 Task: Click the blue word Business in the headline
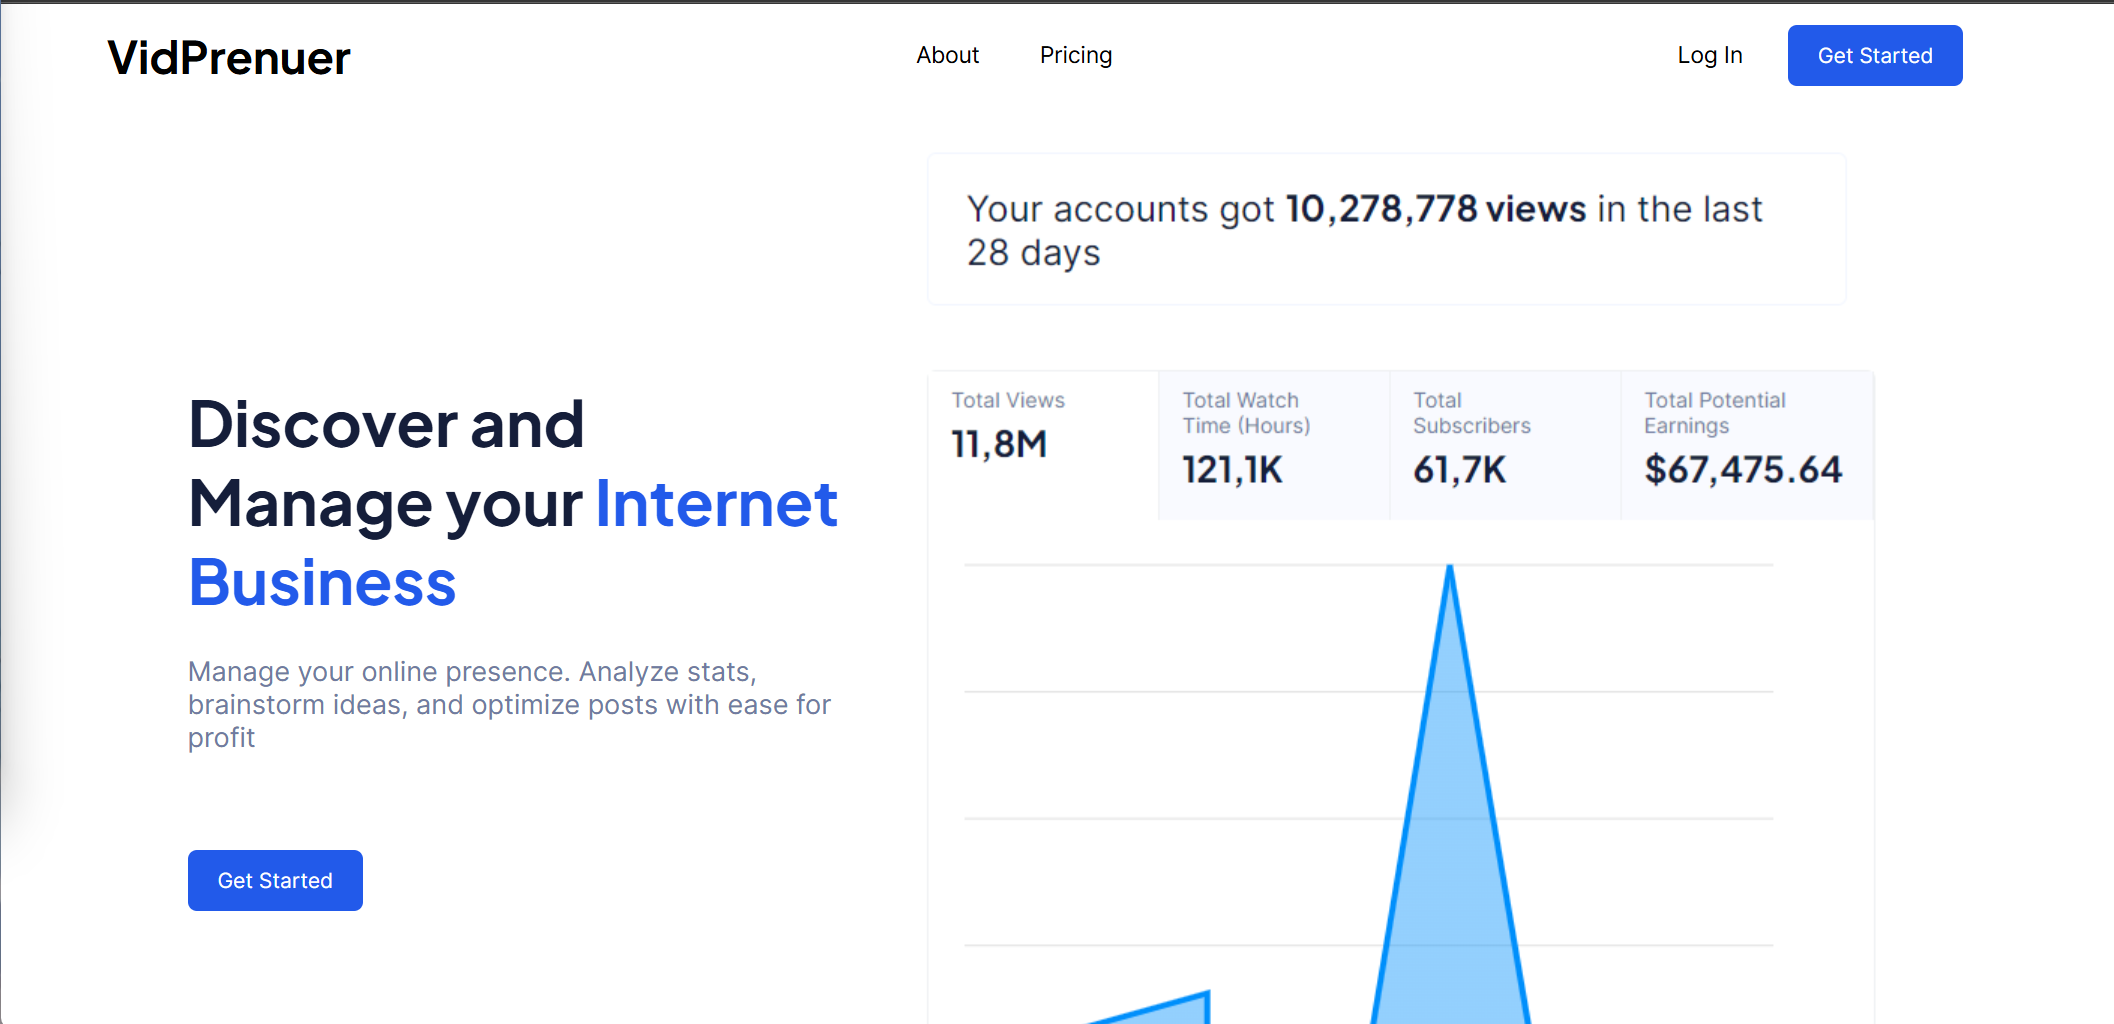point(322,583)
